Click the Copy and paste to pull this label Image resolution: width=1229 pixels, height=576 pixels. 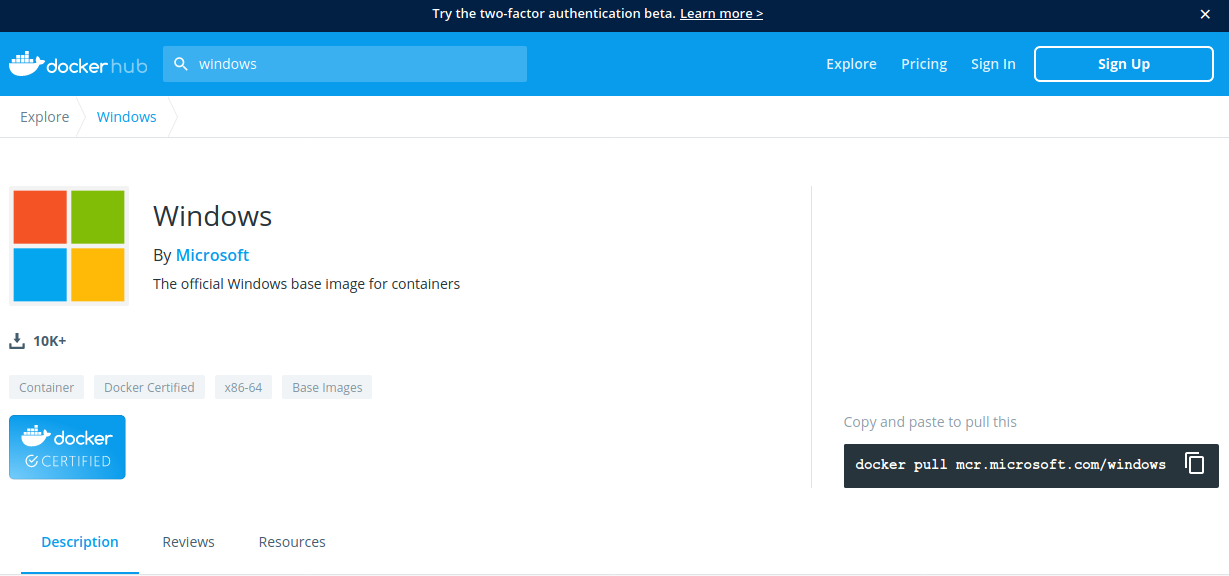pyautogui.click(x=930, y=422)
